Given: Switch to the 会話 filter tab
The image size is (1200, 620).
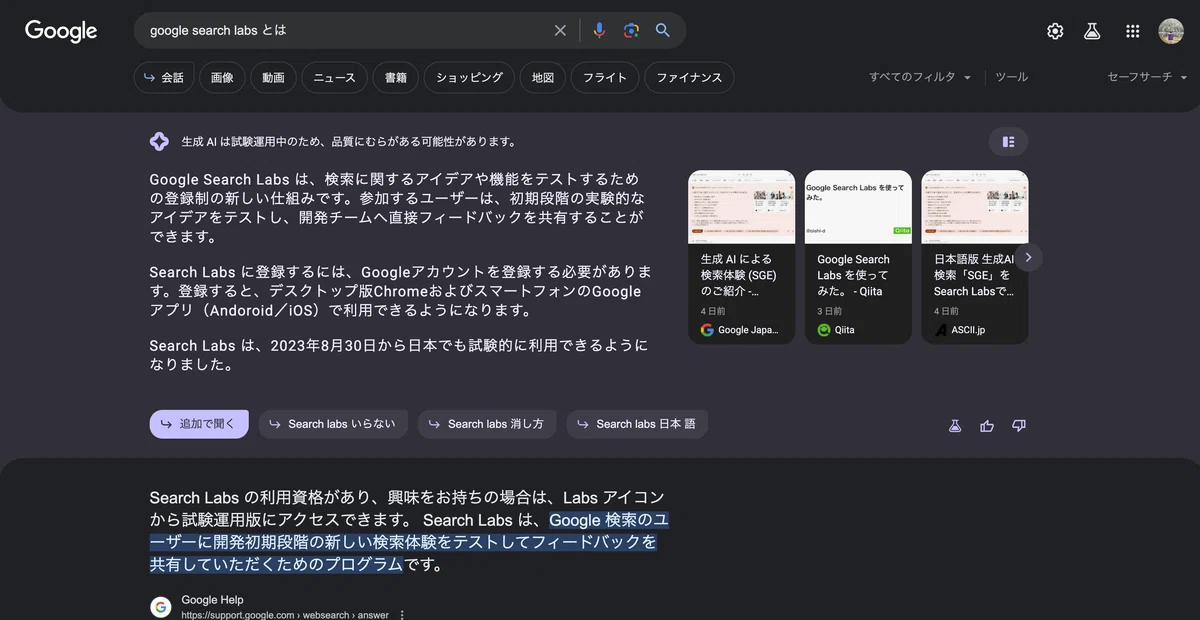Looking at the screenshot, I should 164,78.
